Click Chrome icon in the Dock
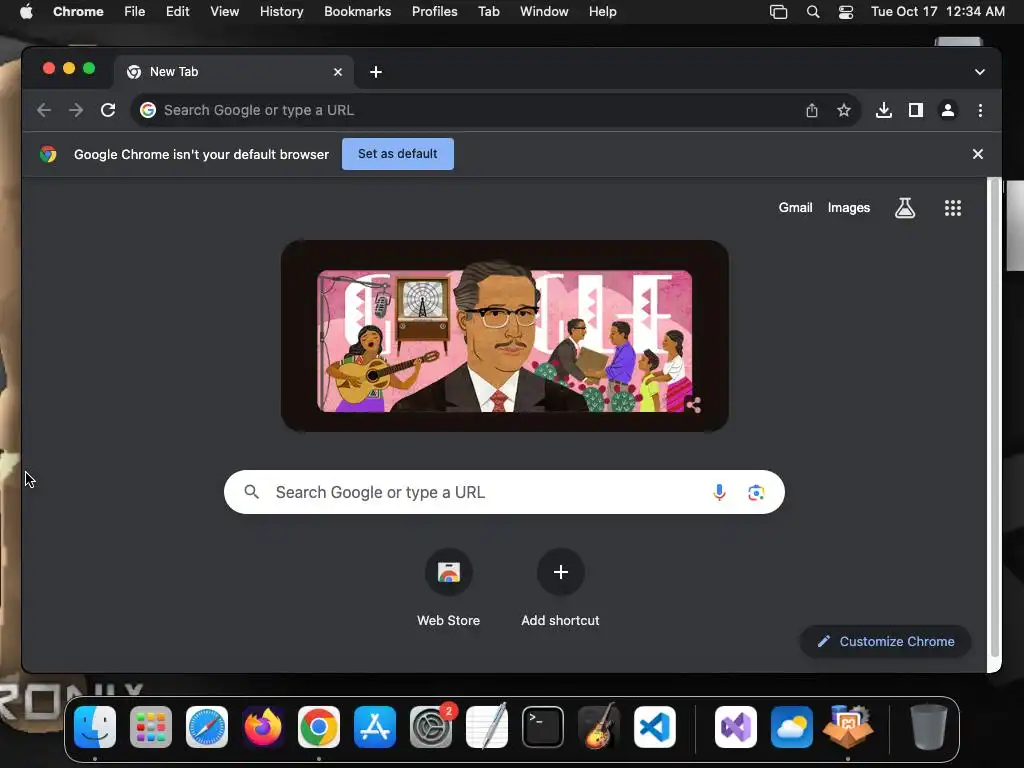Screen dimensions: 1024x768 (x=319, y=727)
